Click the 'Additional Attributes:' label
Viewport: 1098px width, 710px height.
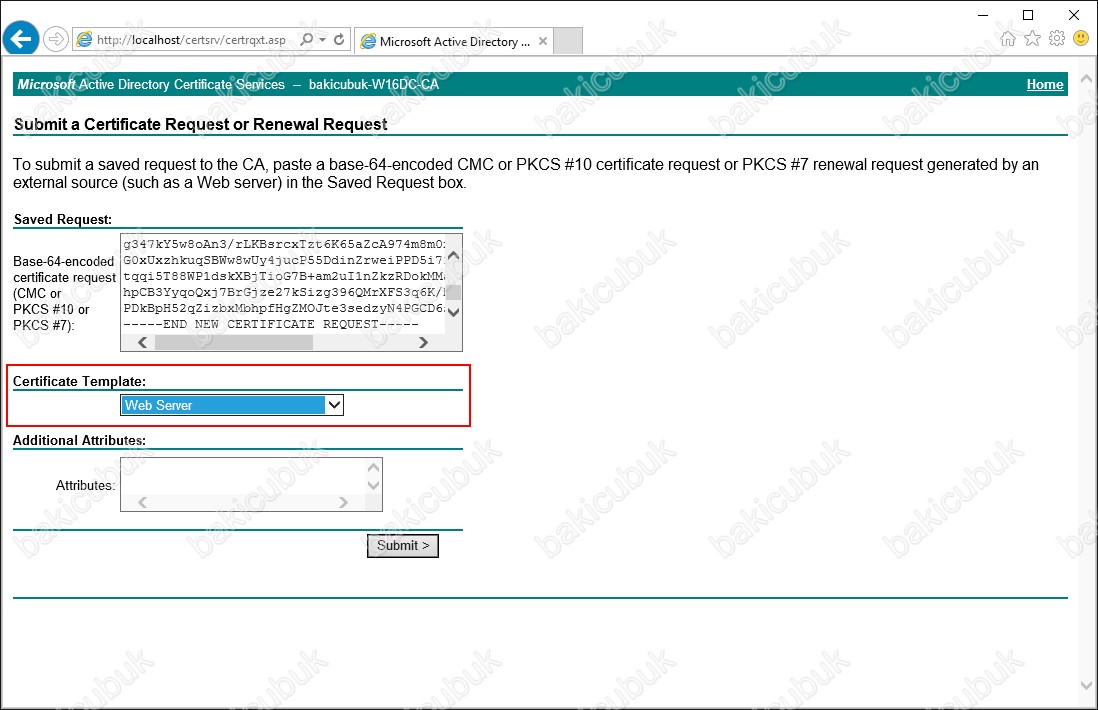tap(79, 440)
